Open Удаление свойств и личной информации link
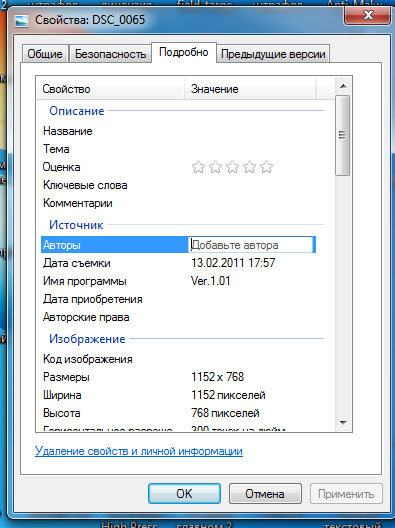 coord(139,451)
